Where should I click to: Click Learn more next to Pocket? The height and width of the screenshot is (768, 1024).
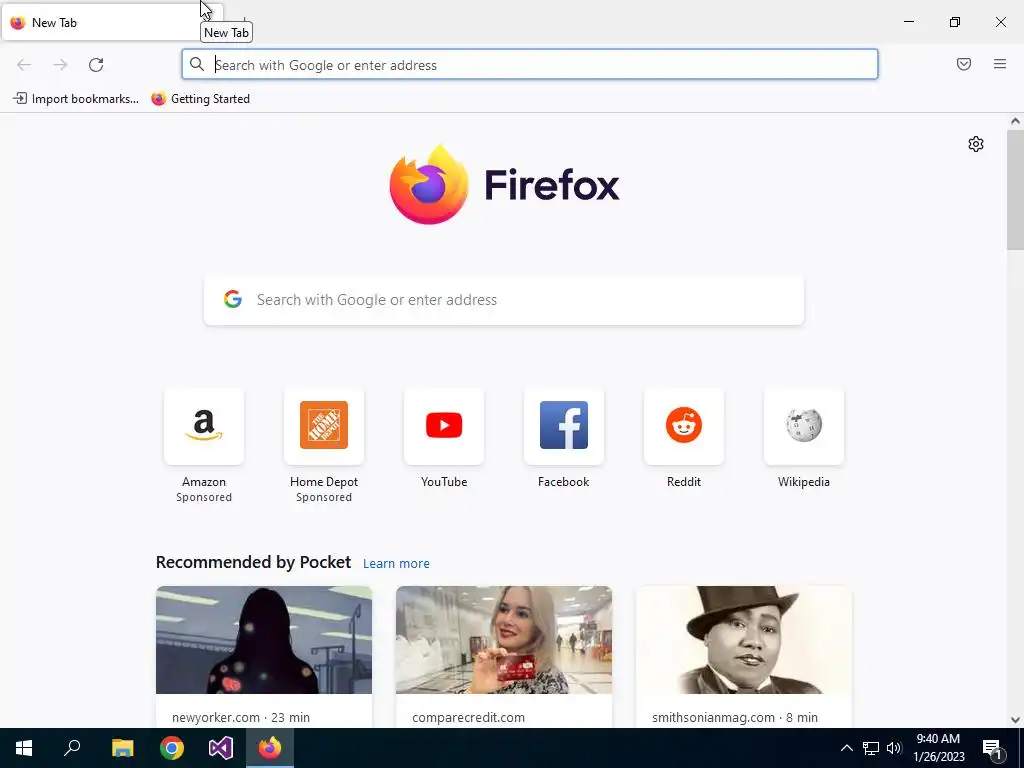pos(396,564)
